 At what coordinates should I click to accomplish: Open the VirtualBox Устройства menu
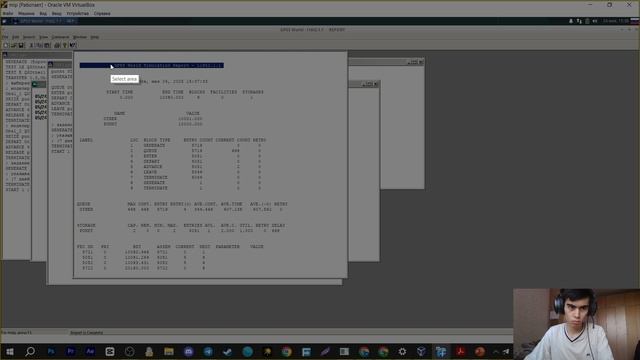[x=78, y=13]
